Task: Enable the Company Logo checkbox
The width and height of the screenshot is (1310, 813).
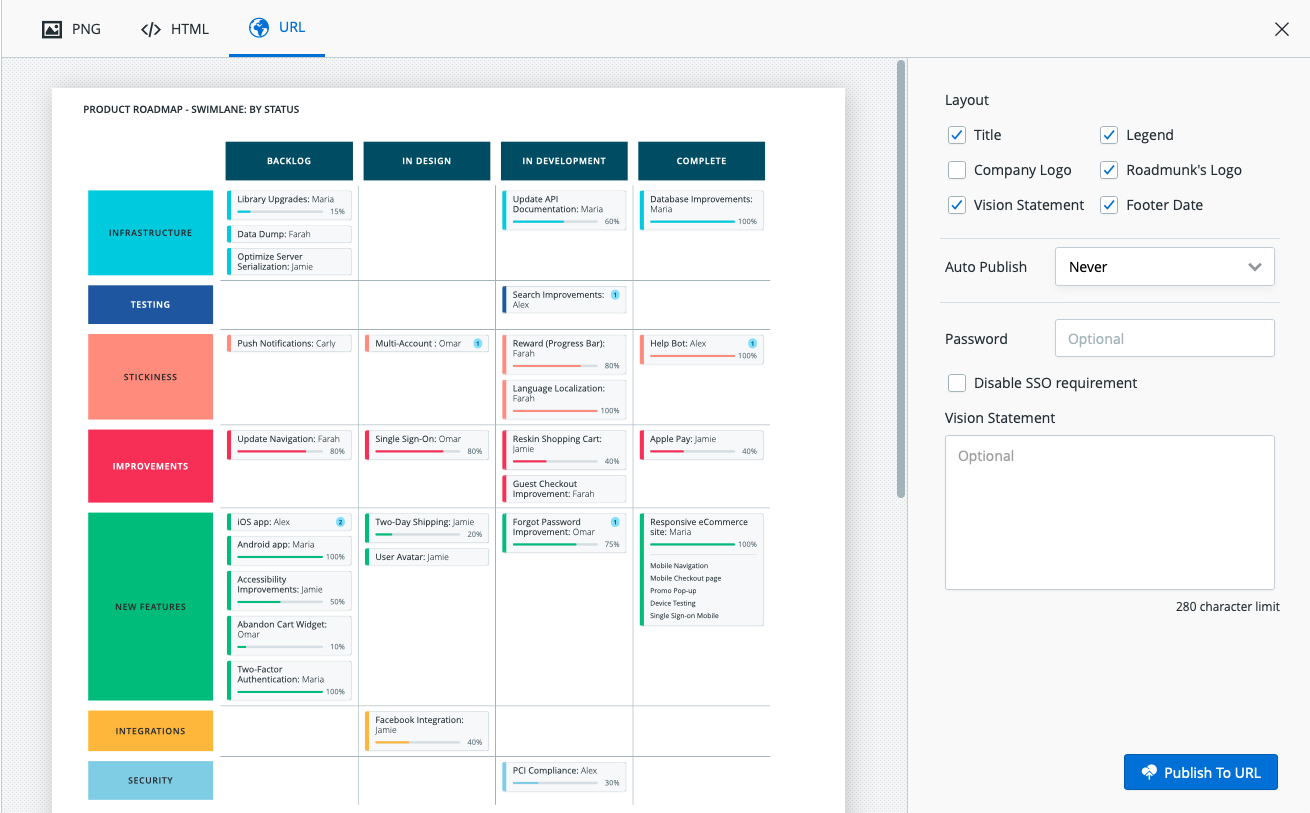Action: [956, 169]
